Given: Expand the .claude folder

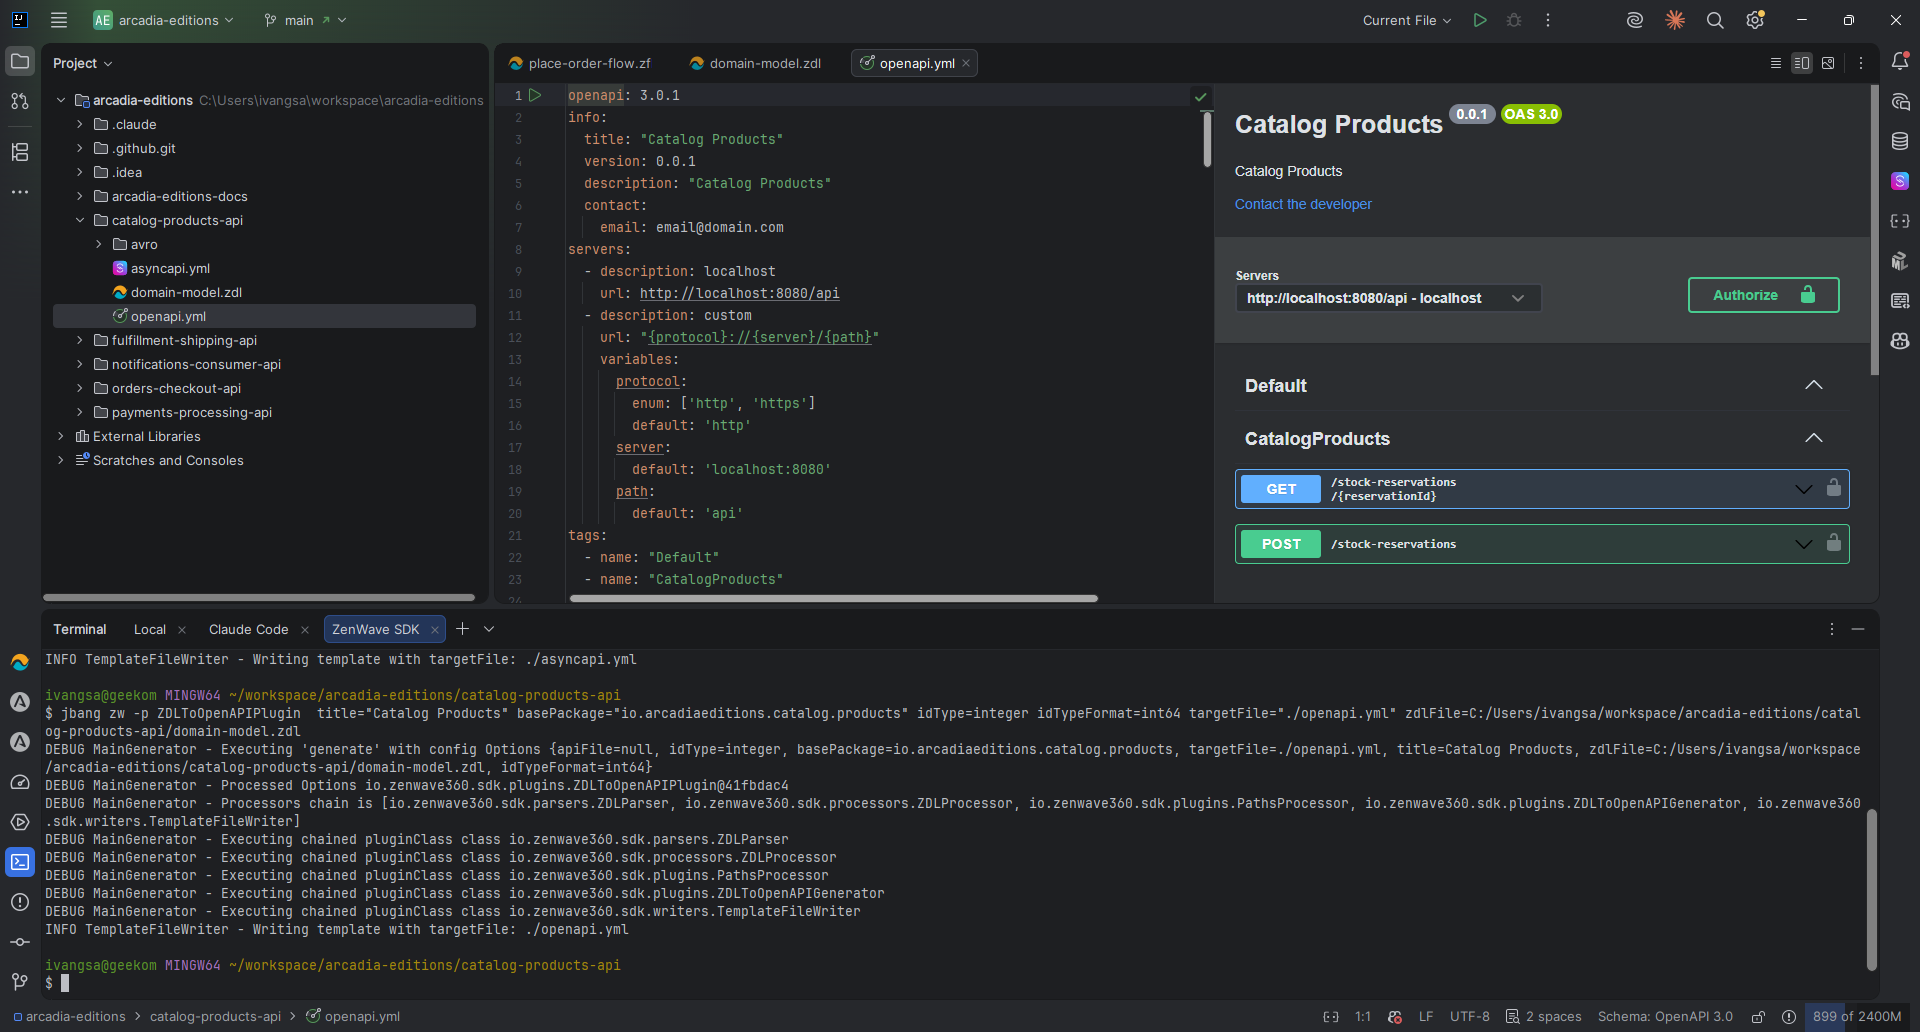Looking at the screenshot, I should [80, 124].
